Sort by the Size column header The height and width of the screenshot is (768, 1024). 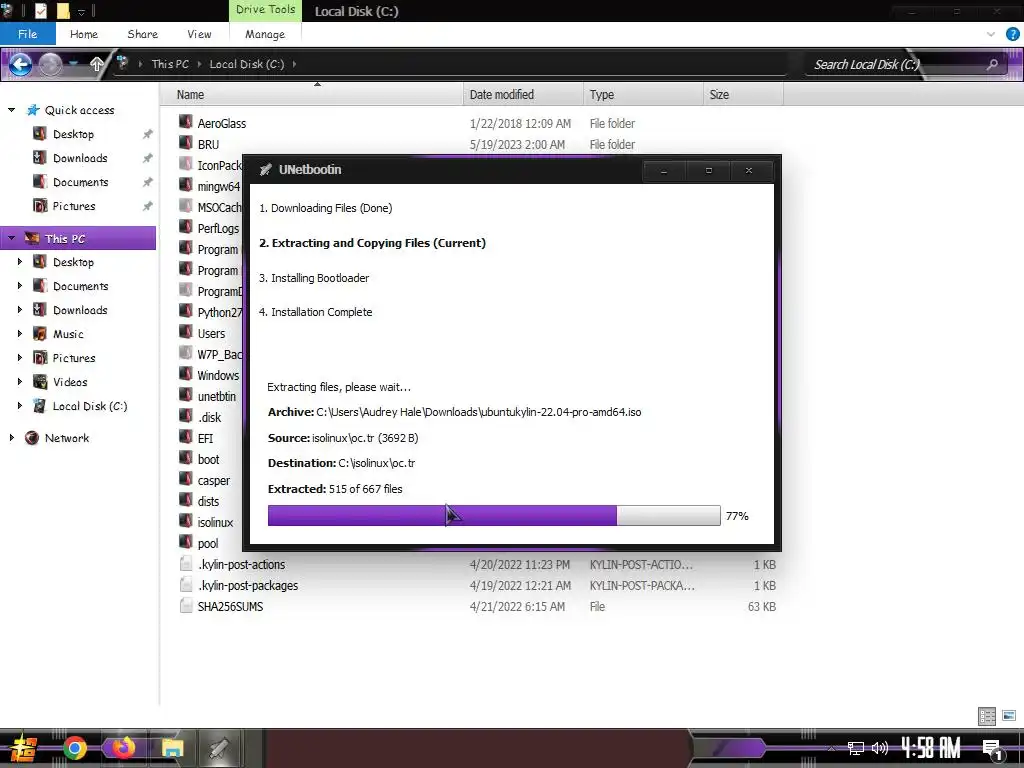click(x=743, y=94)
